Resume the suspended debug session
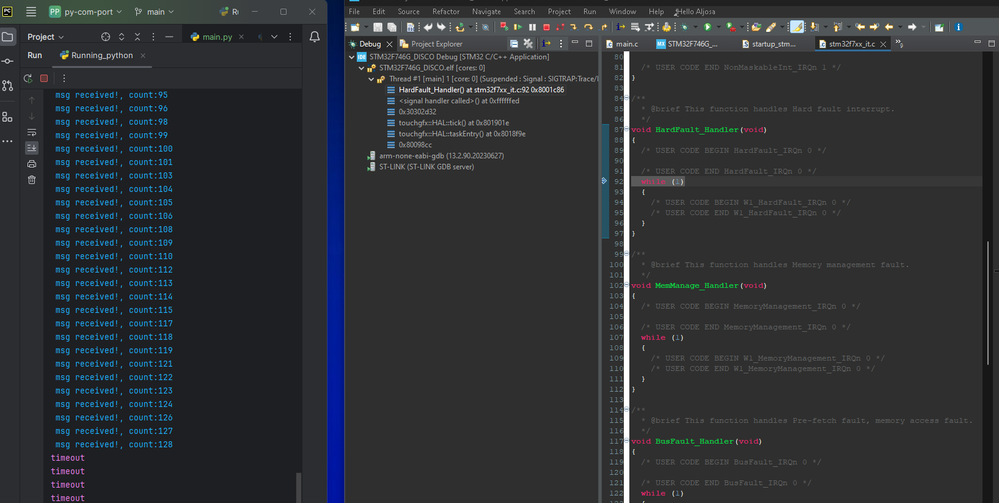This screenshot has height=503, width=999. (518, 27)
